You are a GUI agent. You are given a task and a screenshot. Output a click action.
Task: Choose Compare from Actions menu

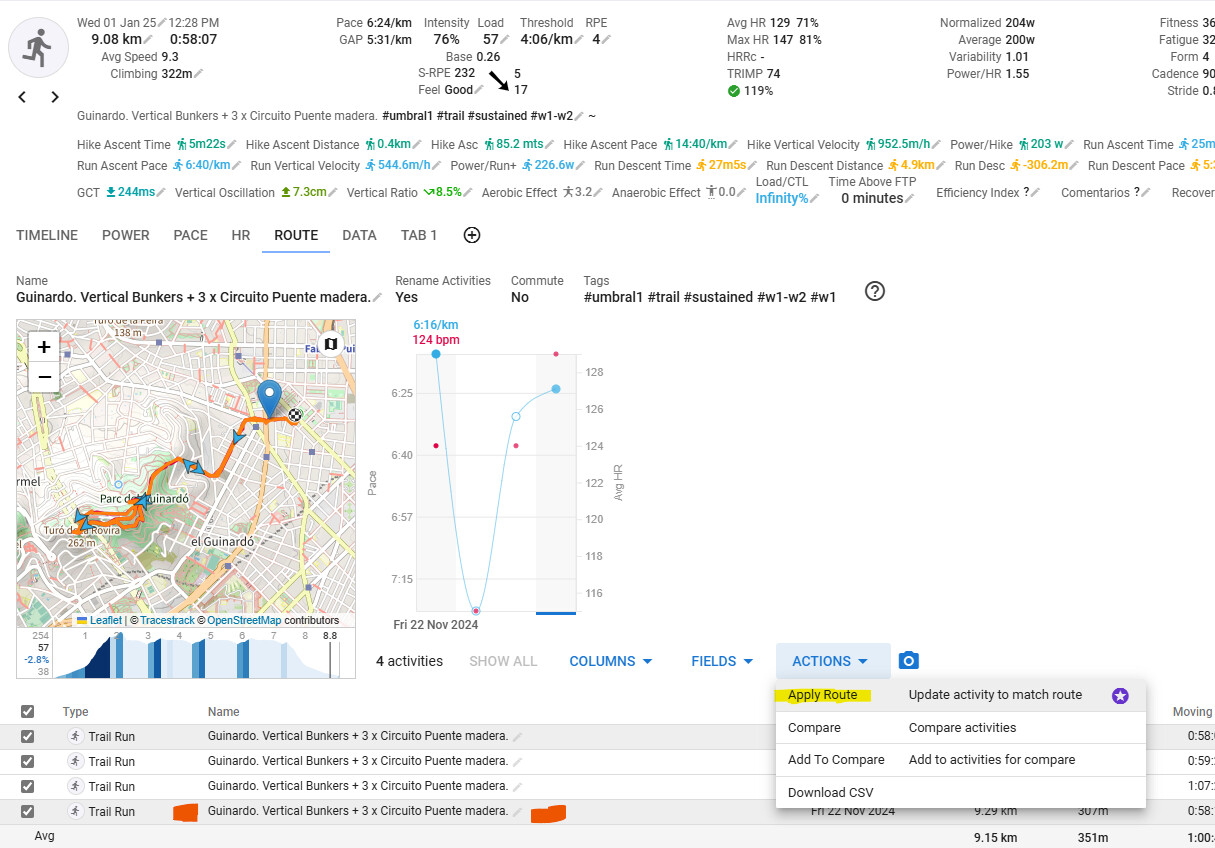pyautogui.click(x=960, y=727)
